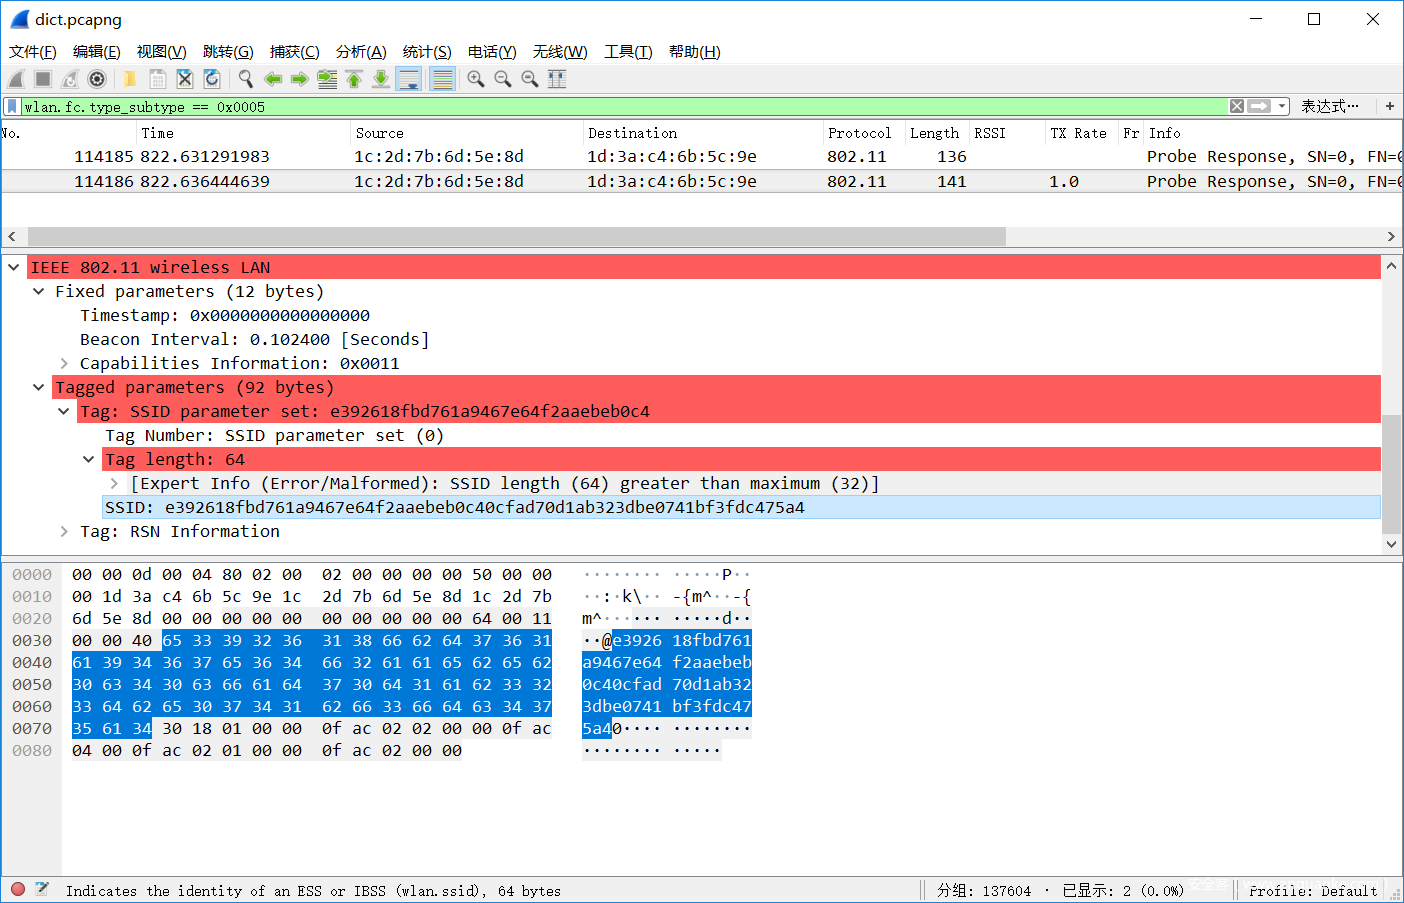1404x903 pixels.
Task: Click the zoom in toolbar icon
Action: tap(476, 79)
